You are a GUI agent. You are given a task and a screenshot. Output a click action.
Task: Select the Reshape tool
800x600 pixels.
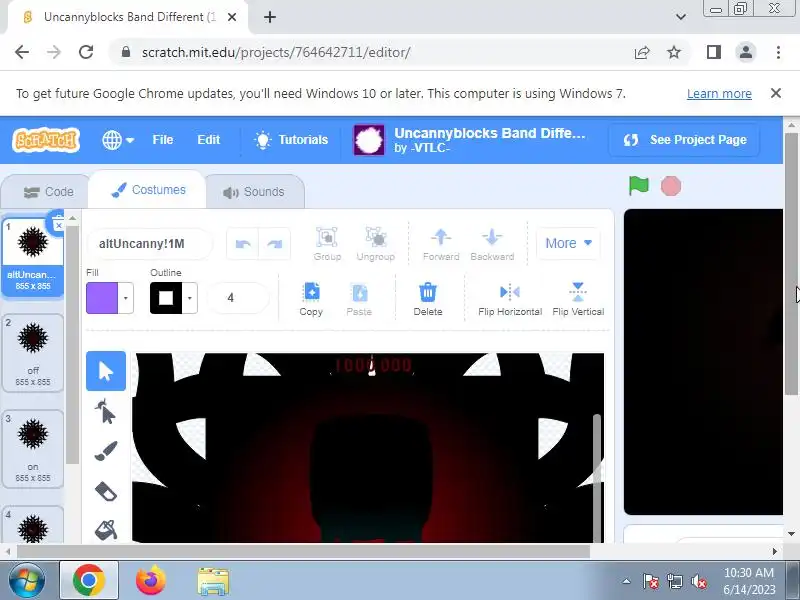coord(106,412)
